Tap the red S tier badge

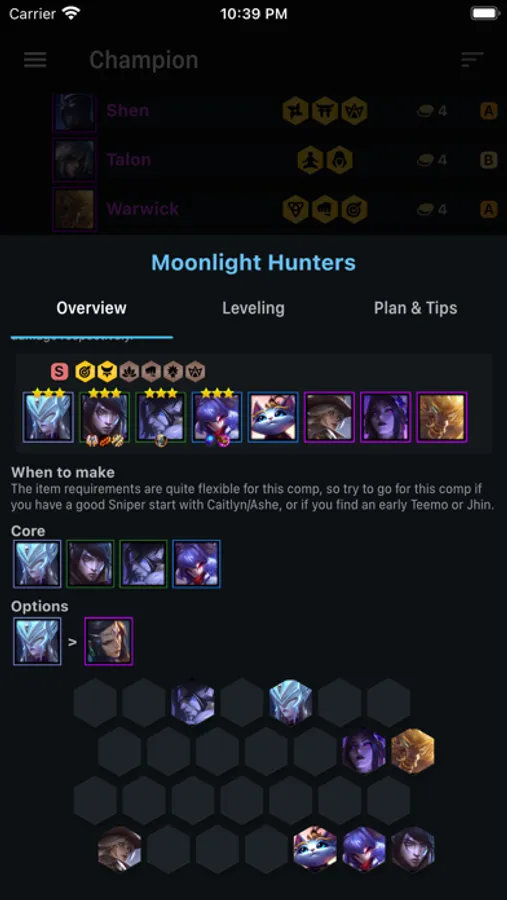click(x=59, y=371)
